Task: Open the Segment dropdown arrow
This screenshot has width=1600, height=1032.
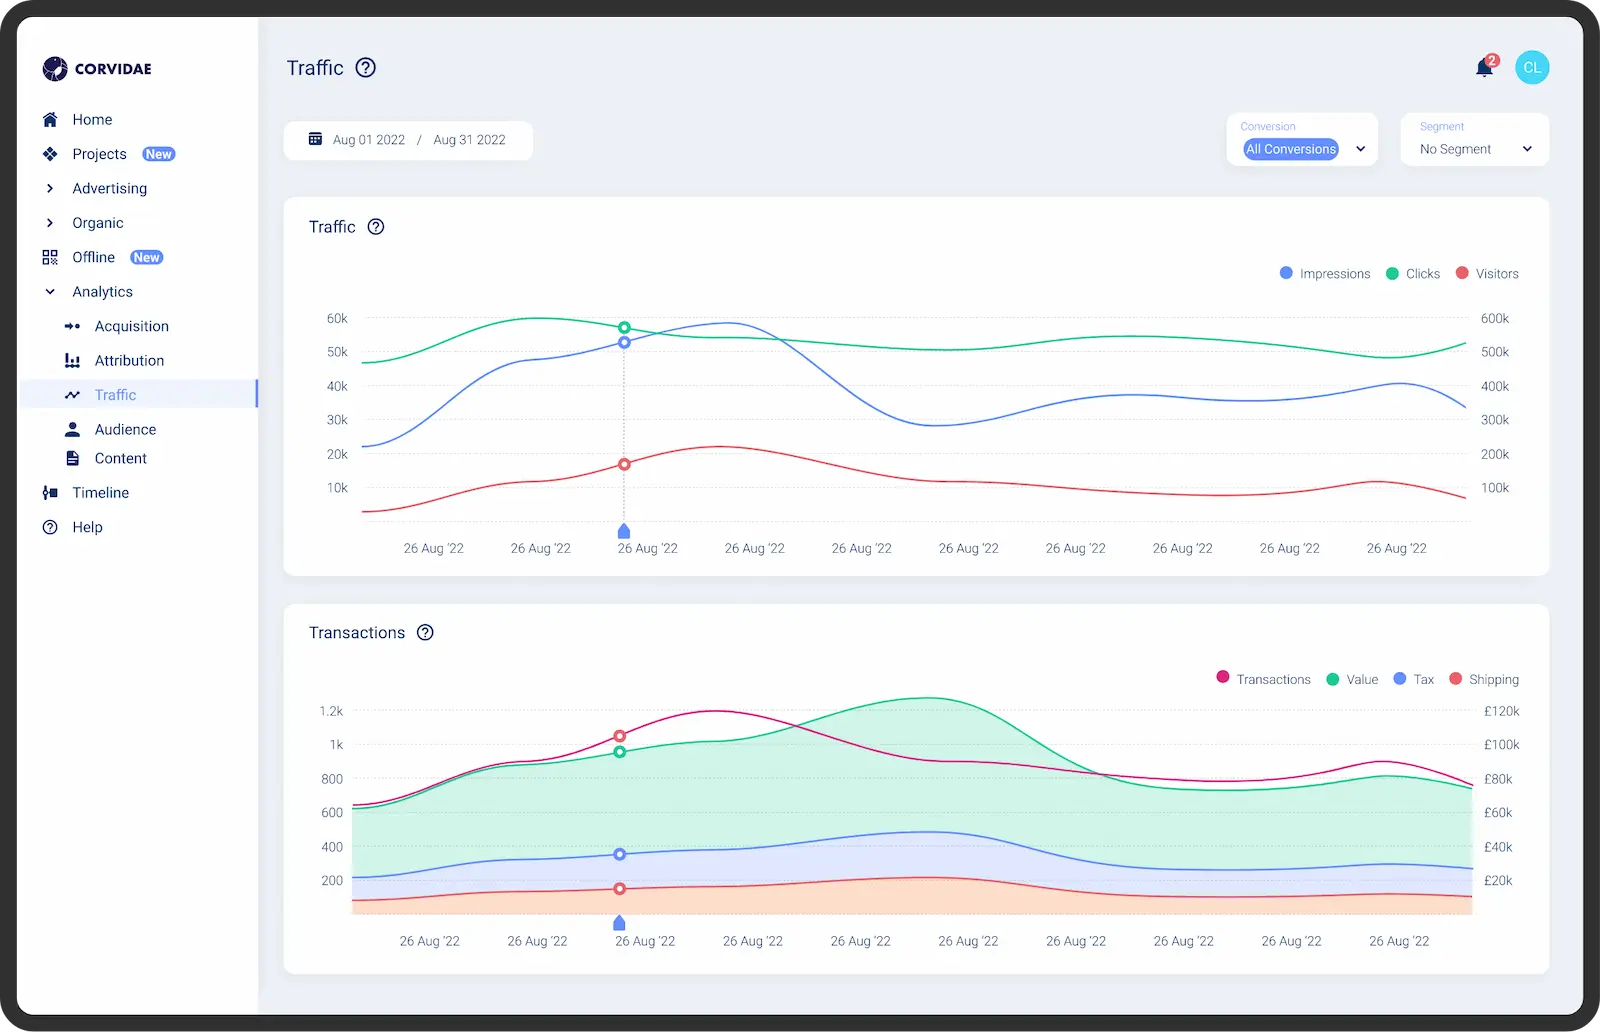Action: click(x=1527, y=149)
